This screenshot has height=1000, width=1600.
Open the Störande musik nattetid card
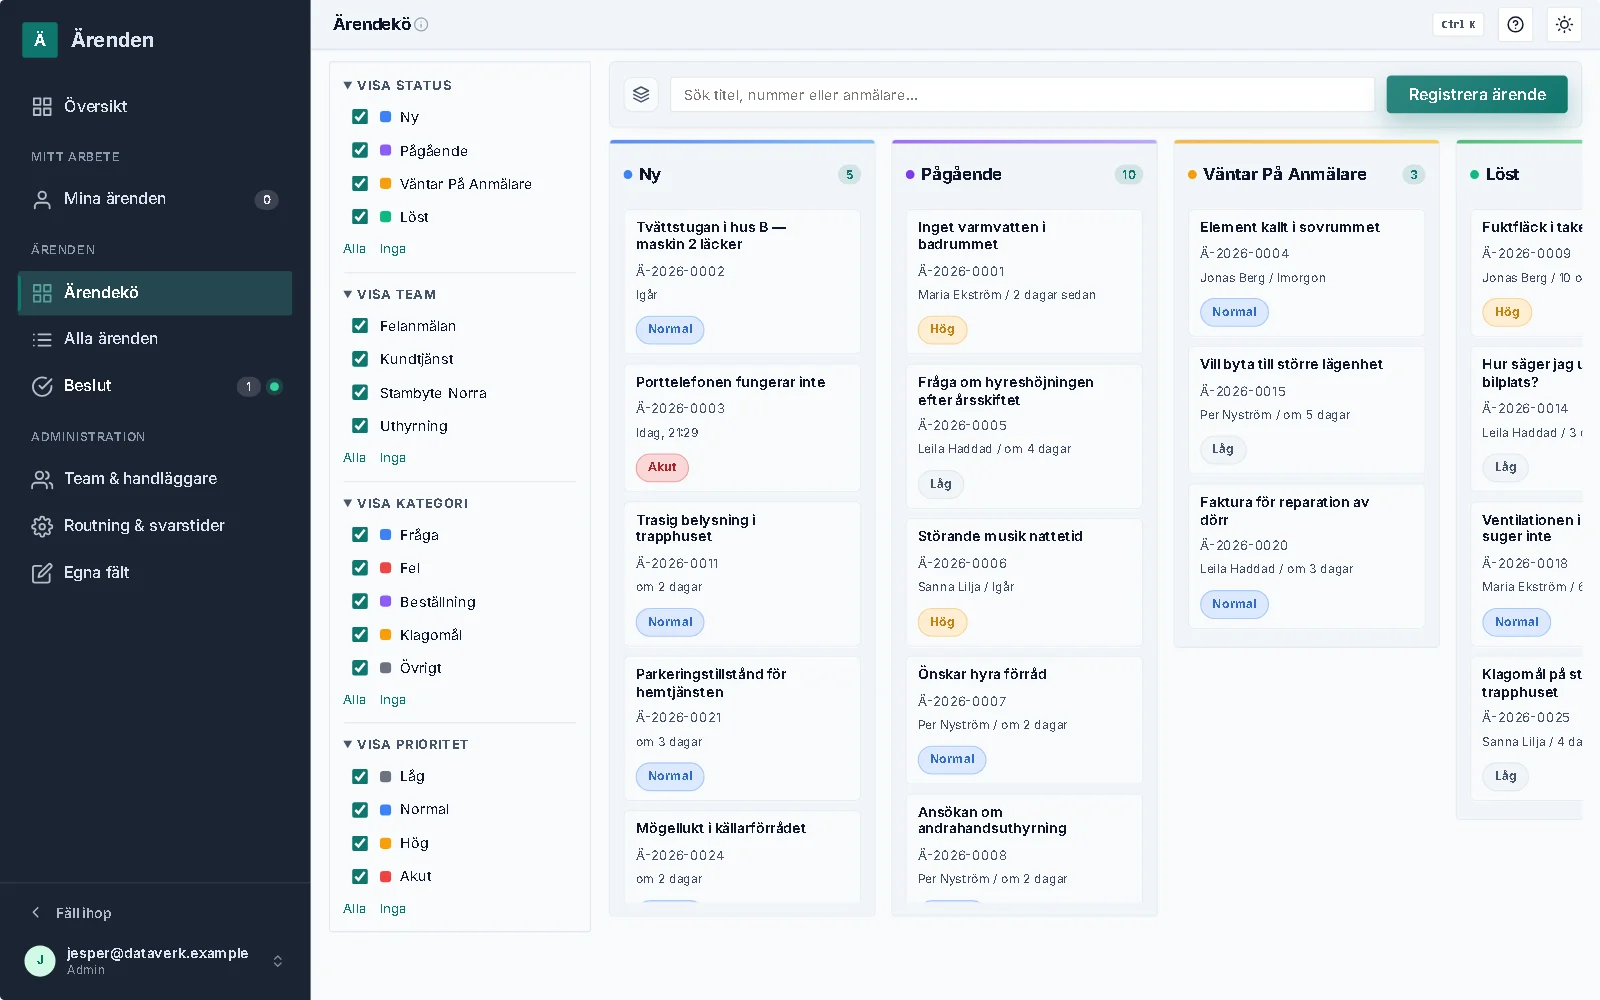click(1024, 581)
